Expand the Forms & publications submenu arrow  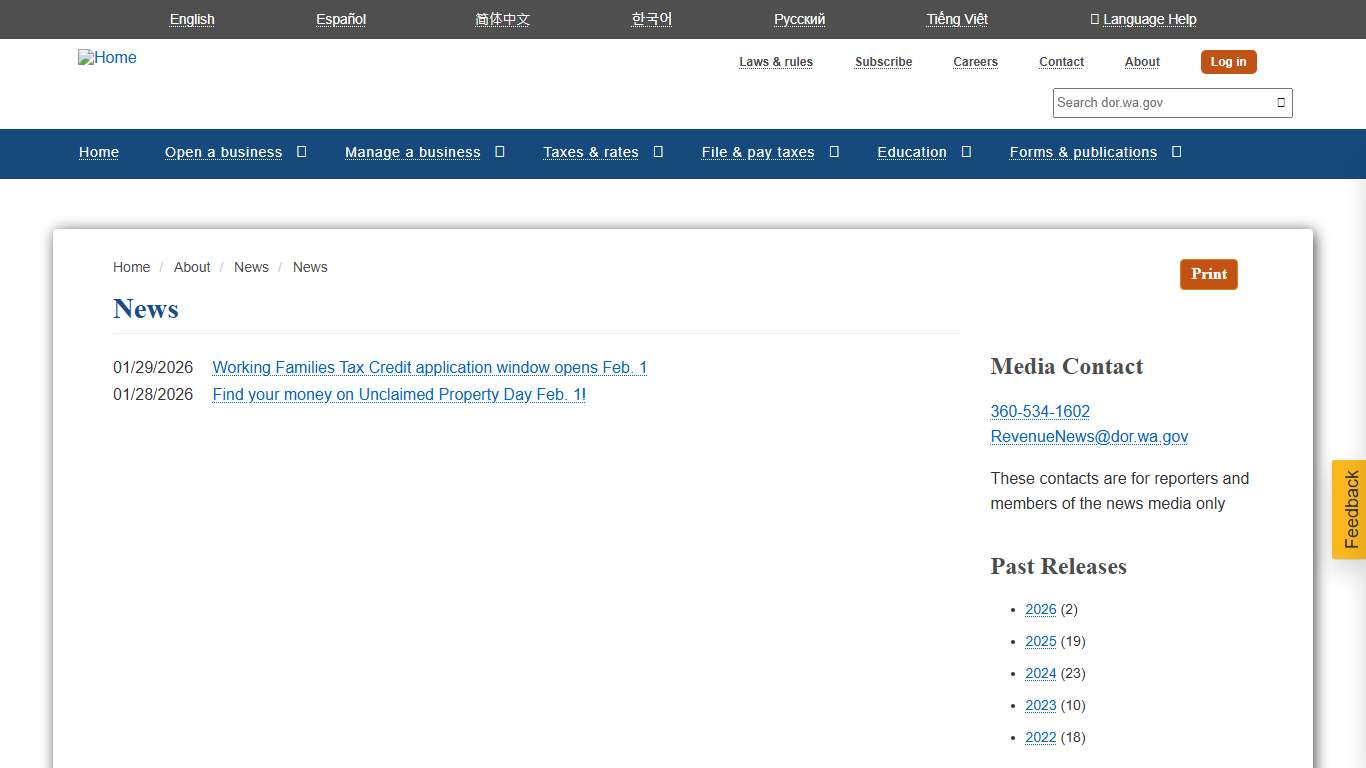click(1176, 152)
